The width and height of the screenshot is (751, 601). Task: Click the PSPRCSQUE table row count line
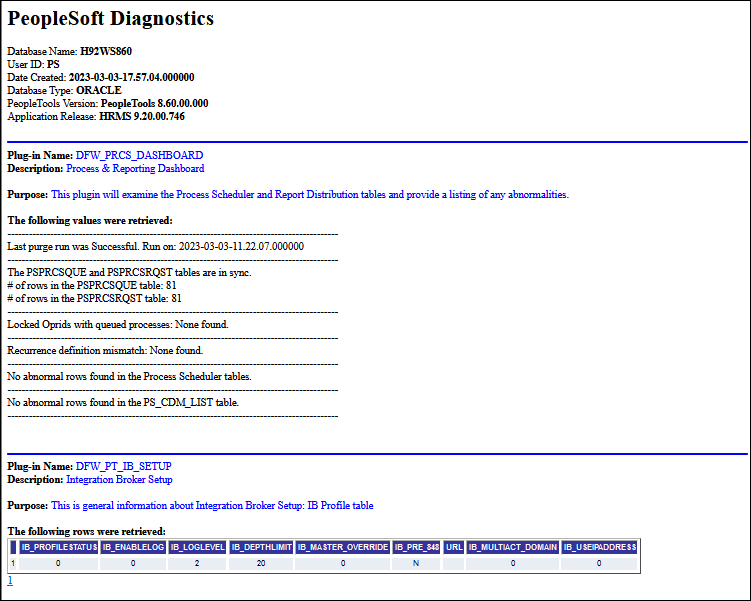click(x=92, y=285)
